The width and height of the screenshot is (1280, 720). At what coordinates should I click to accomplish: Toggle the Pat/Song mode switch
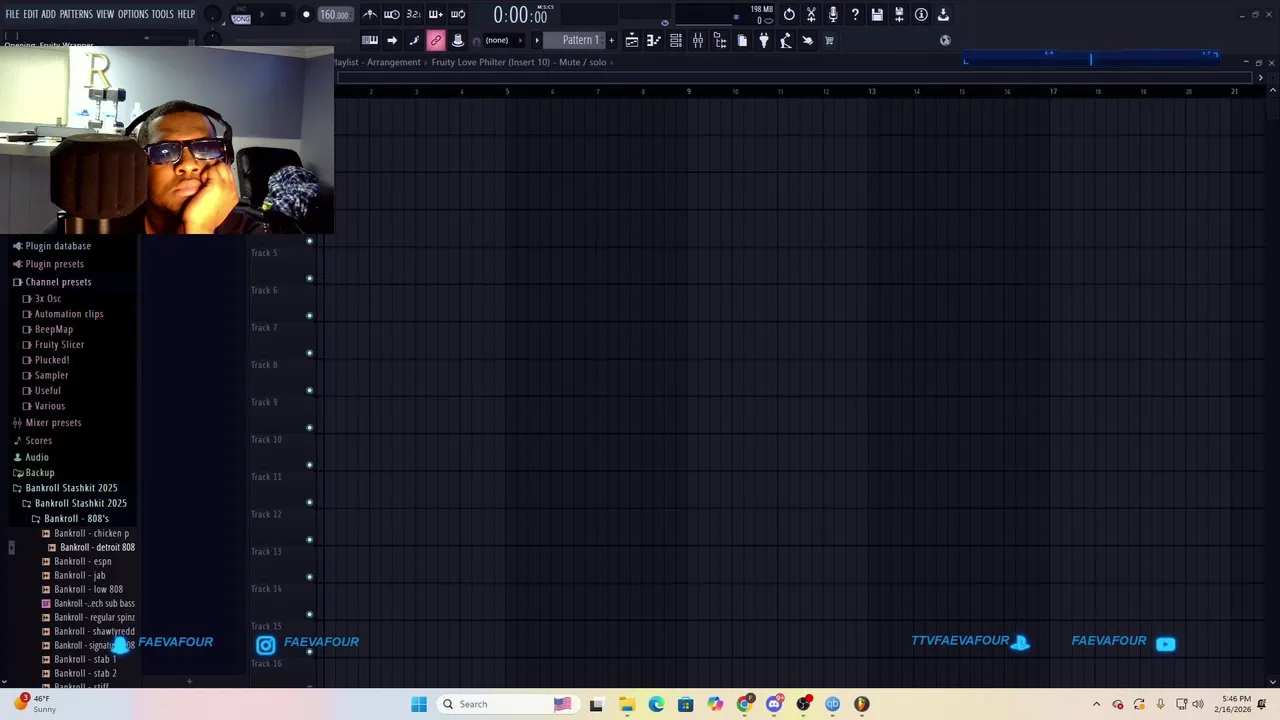[x=241, y=15]
